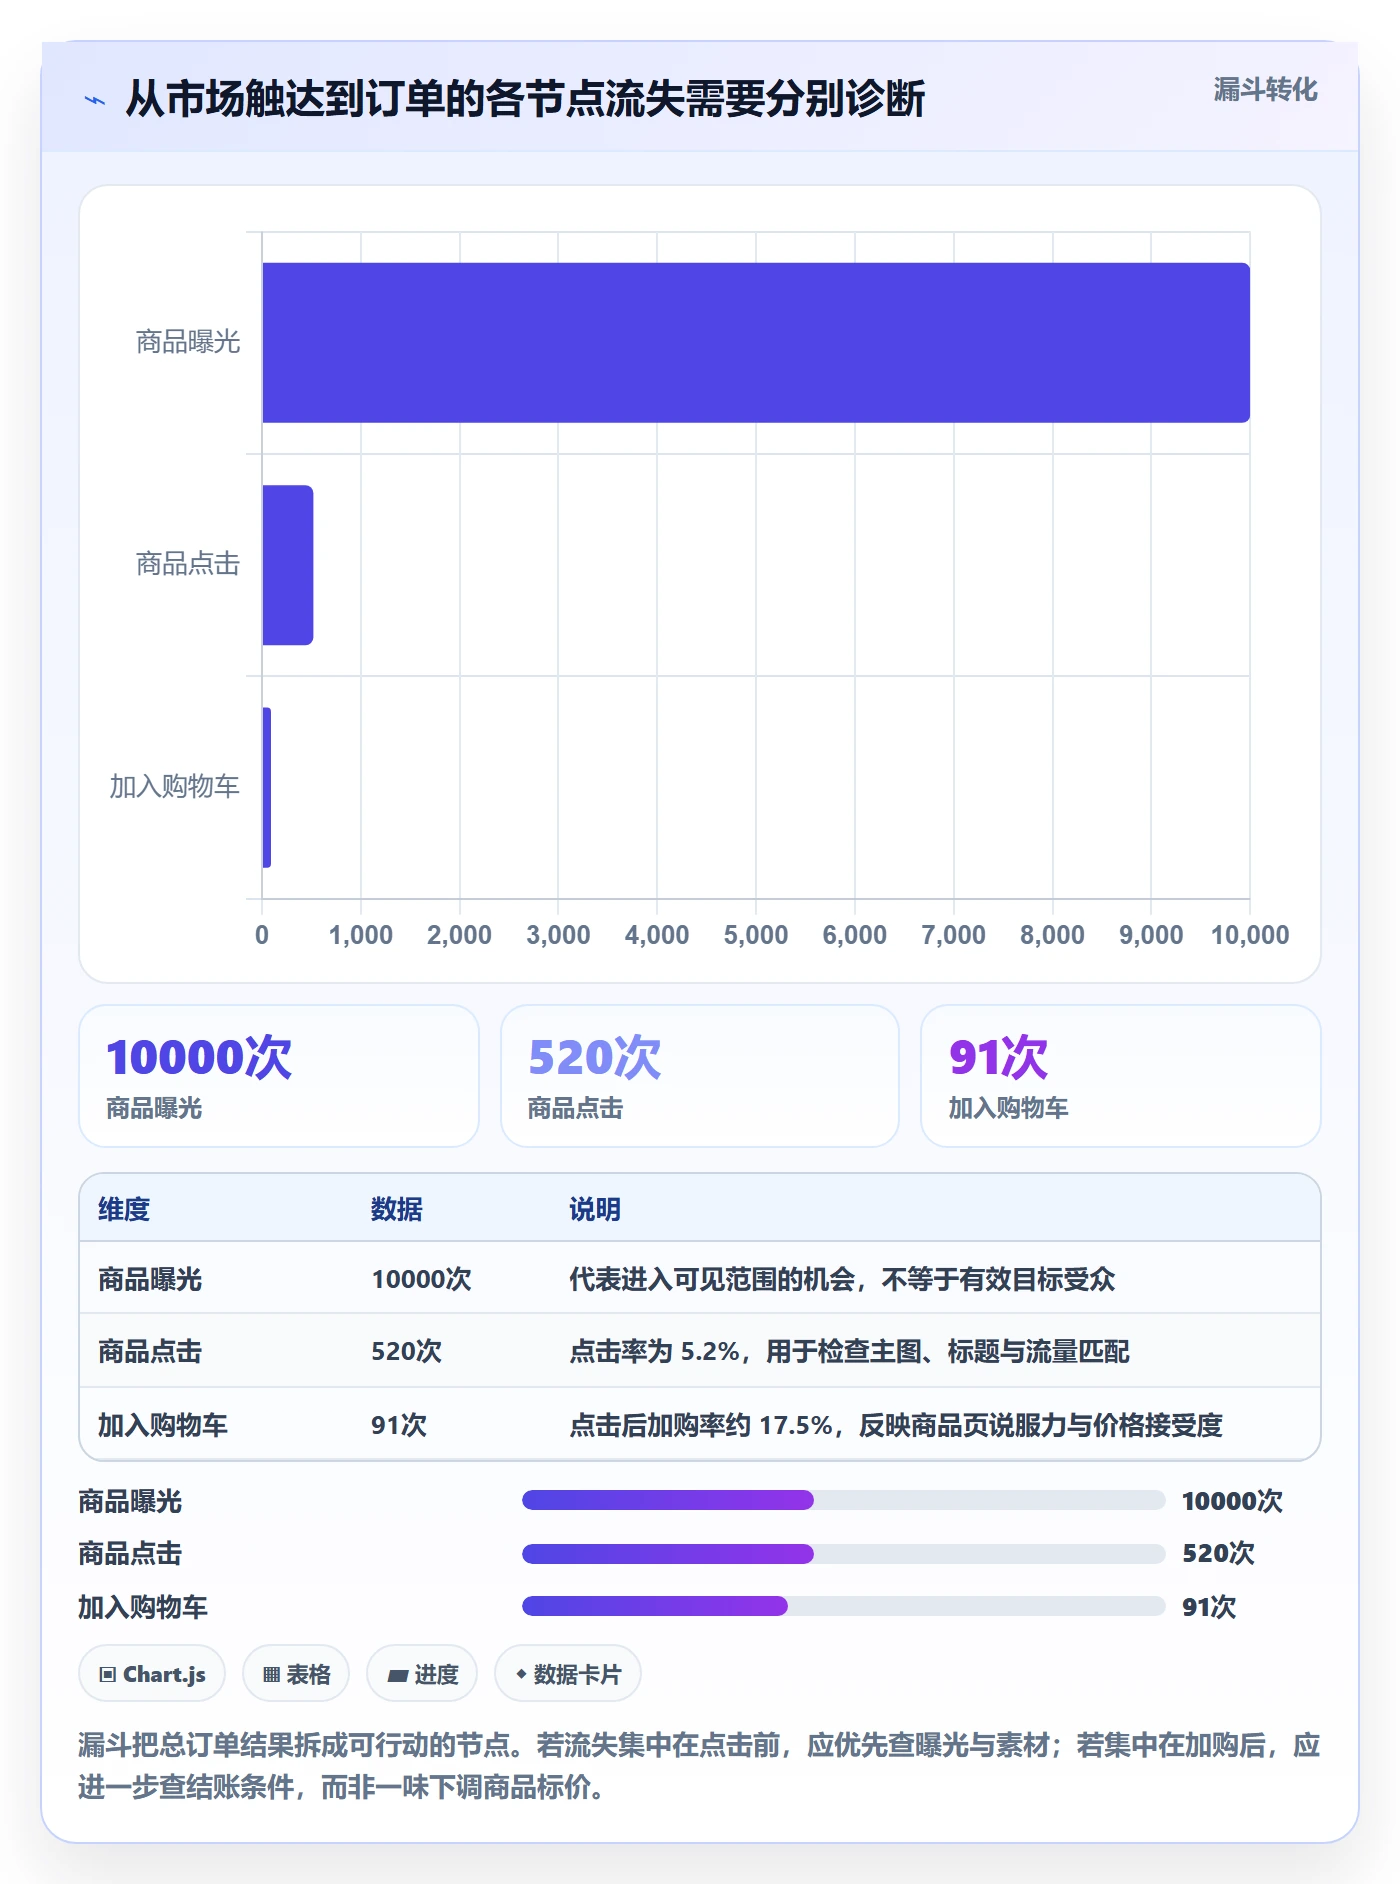Click the 10,000 axis tick label
The width and height of the screenshot is (1400, 1884).
point(1250,935)
